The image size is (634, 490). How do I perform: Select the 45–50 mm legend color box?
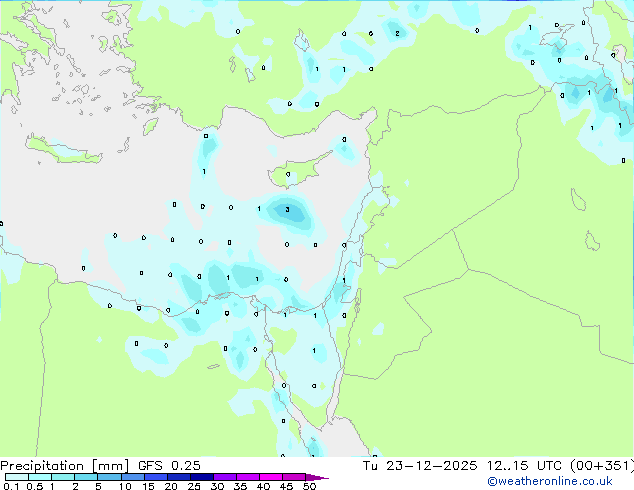(294, 477)
